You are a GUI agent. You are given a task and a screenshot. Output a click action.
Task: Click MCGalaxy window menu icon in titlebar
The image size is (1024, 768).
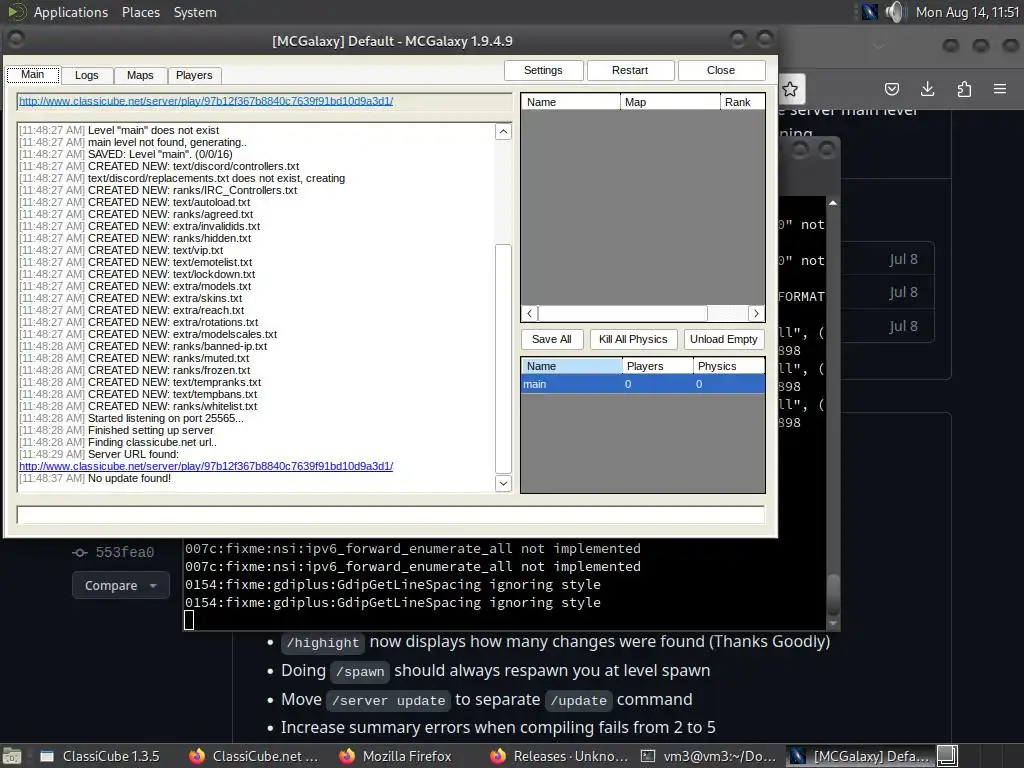(16, 40)
